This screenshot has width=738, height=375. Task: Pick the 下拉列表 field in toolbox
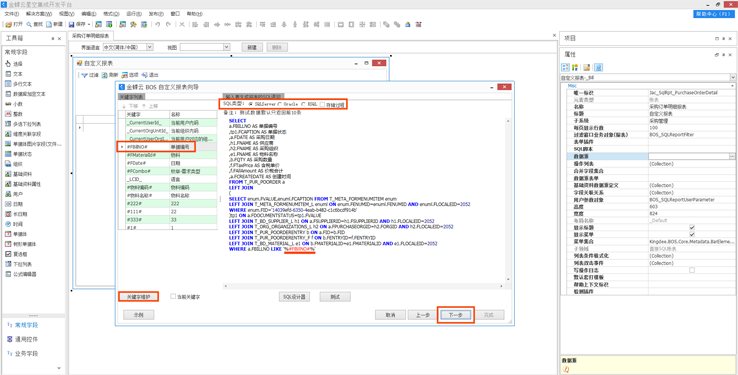pyautogui.click(x=19, y=264)
